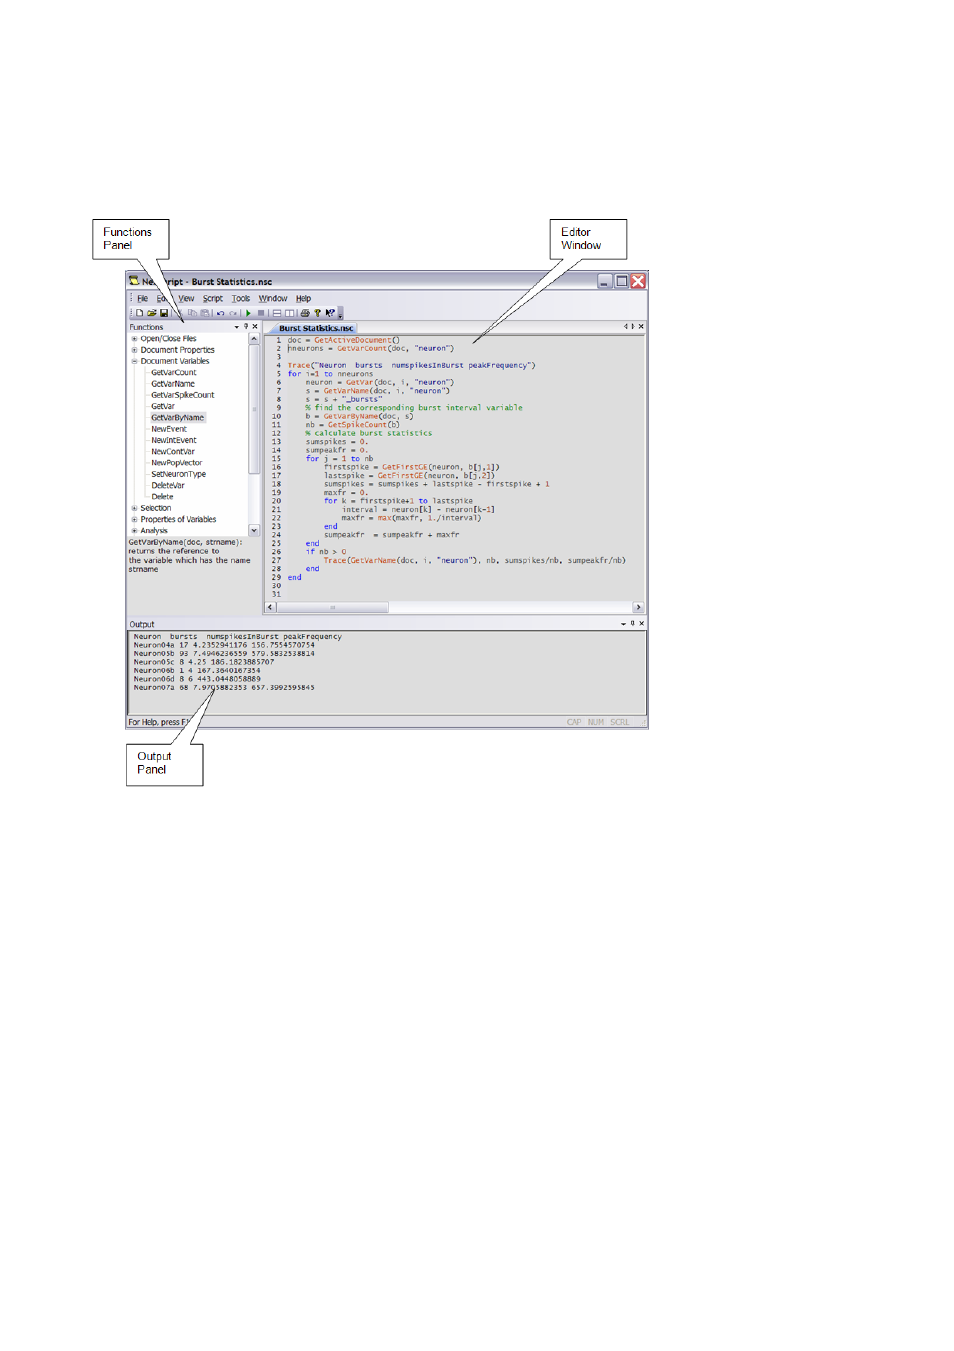Select NewIntEvent function
This screenshot has height=1351, width=954.
[173, 440]
